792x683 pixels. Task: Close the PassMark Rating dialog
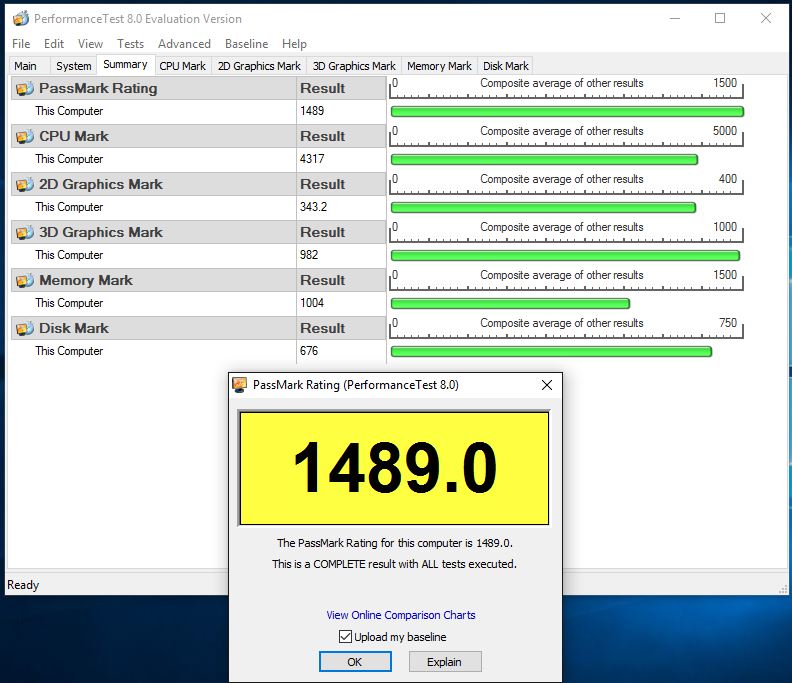[547, 385]
